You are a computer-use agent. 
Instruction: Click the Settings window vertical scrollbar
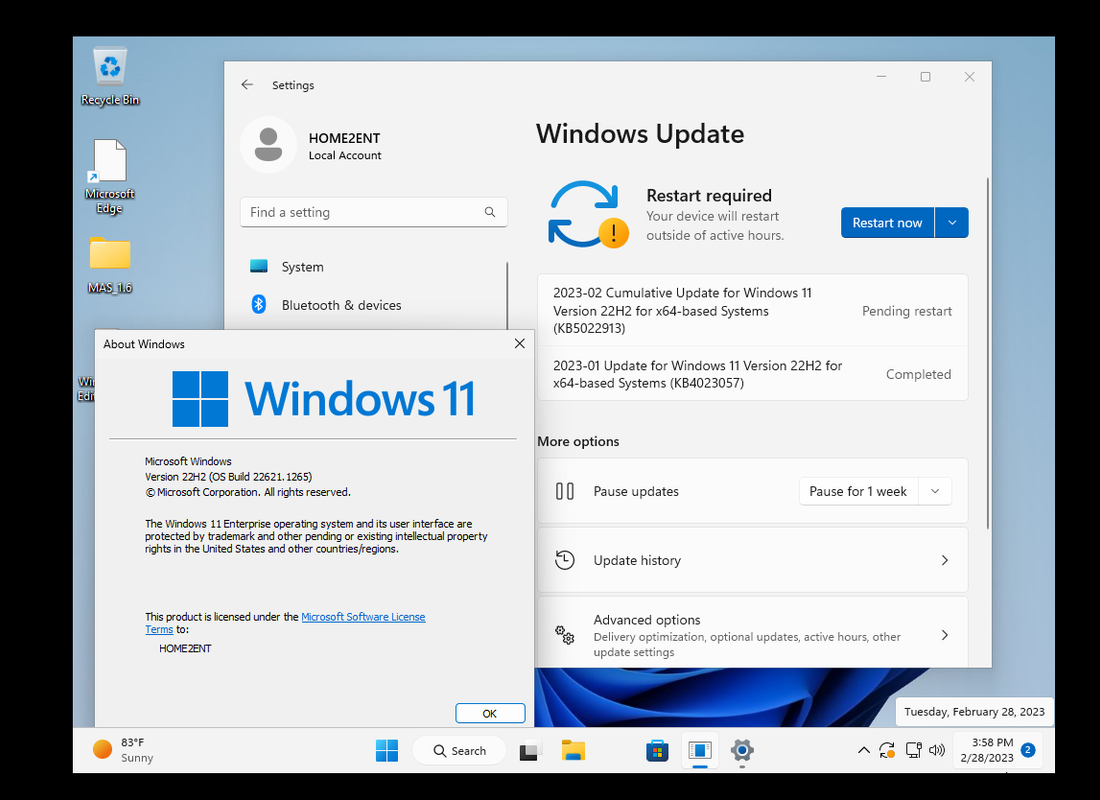[988, 353]
